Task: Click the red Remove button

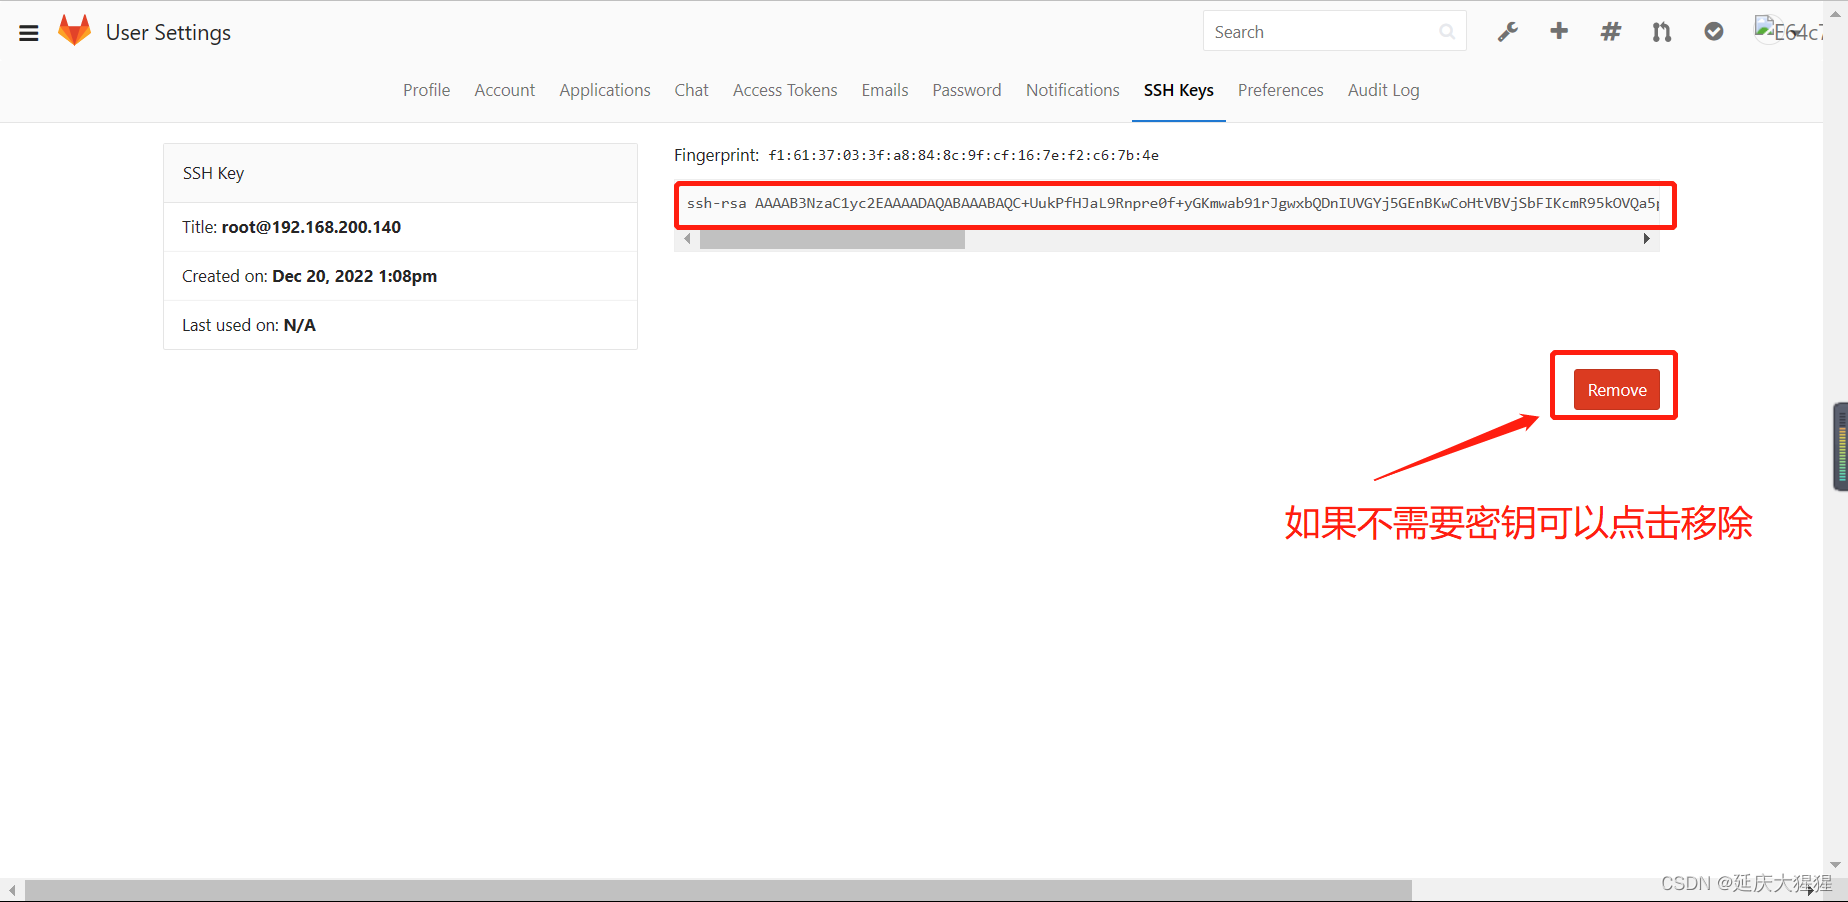Action: coord(1617,390)
